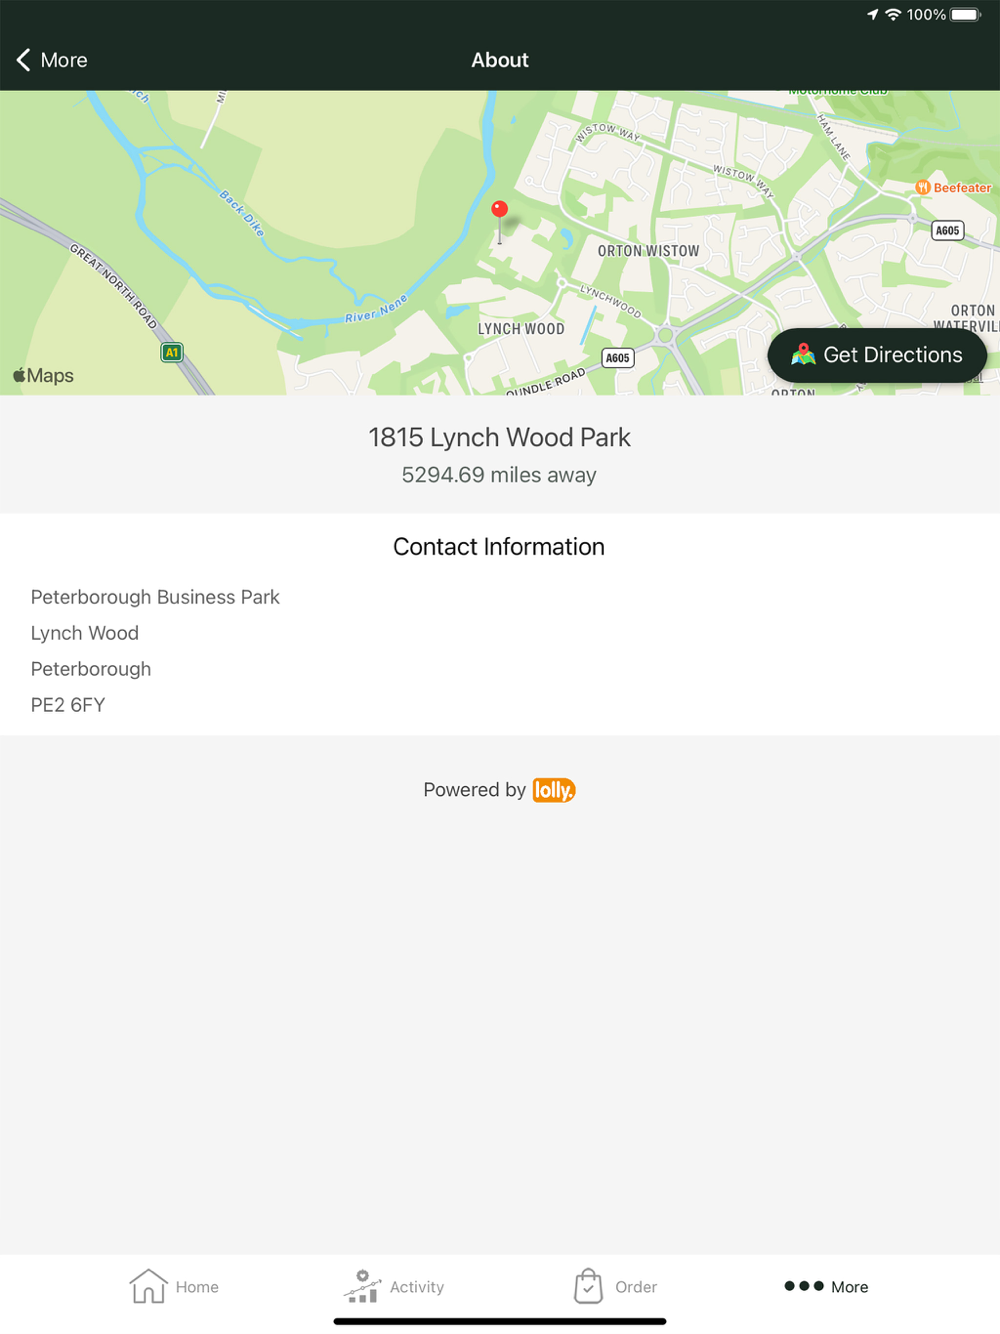Tap the A605 road badge near Oundle Road
This screenshot has height=1334, width=1000.
tap(618, 358)
